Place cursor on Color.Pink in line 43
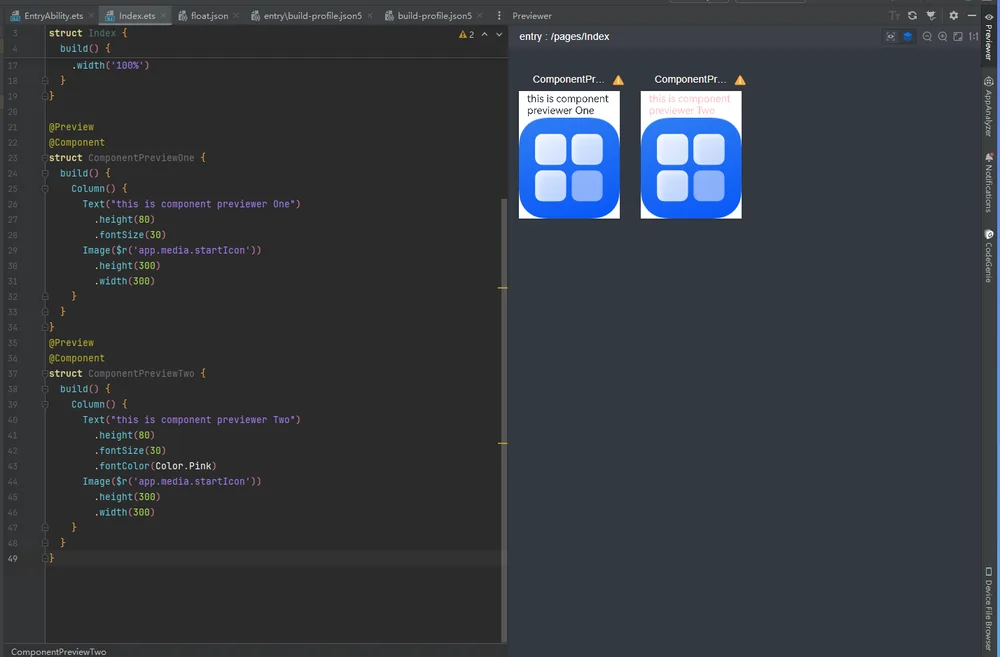The image size is (1000, 657). pos(183,466)
